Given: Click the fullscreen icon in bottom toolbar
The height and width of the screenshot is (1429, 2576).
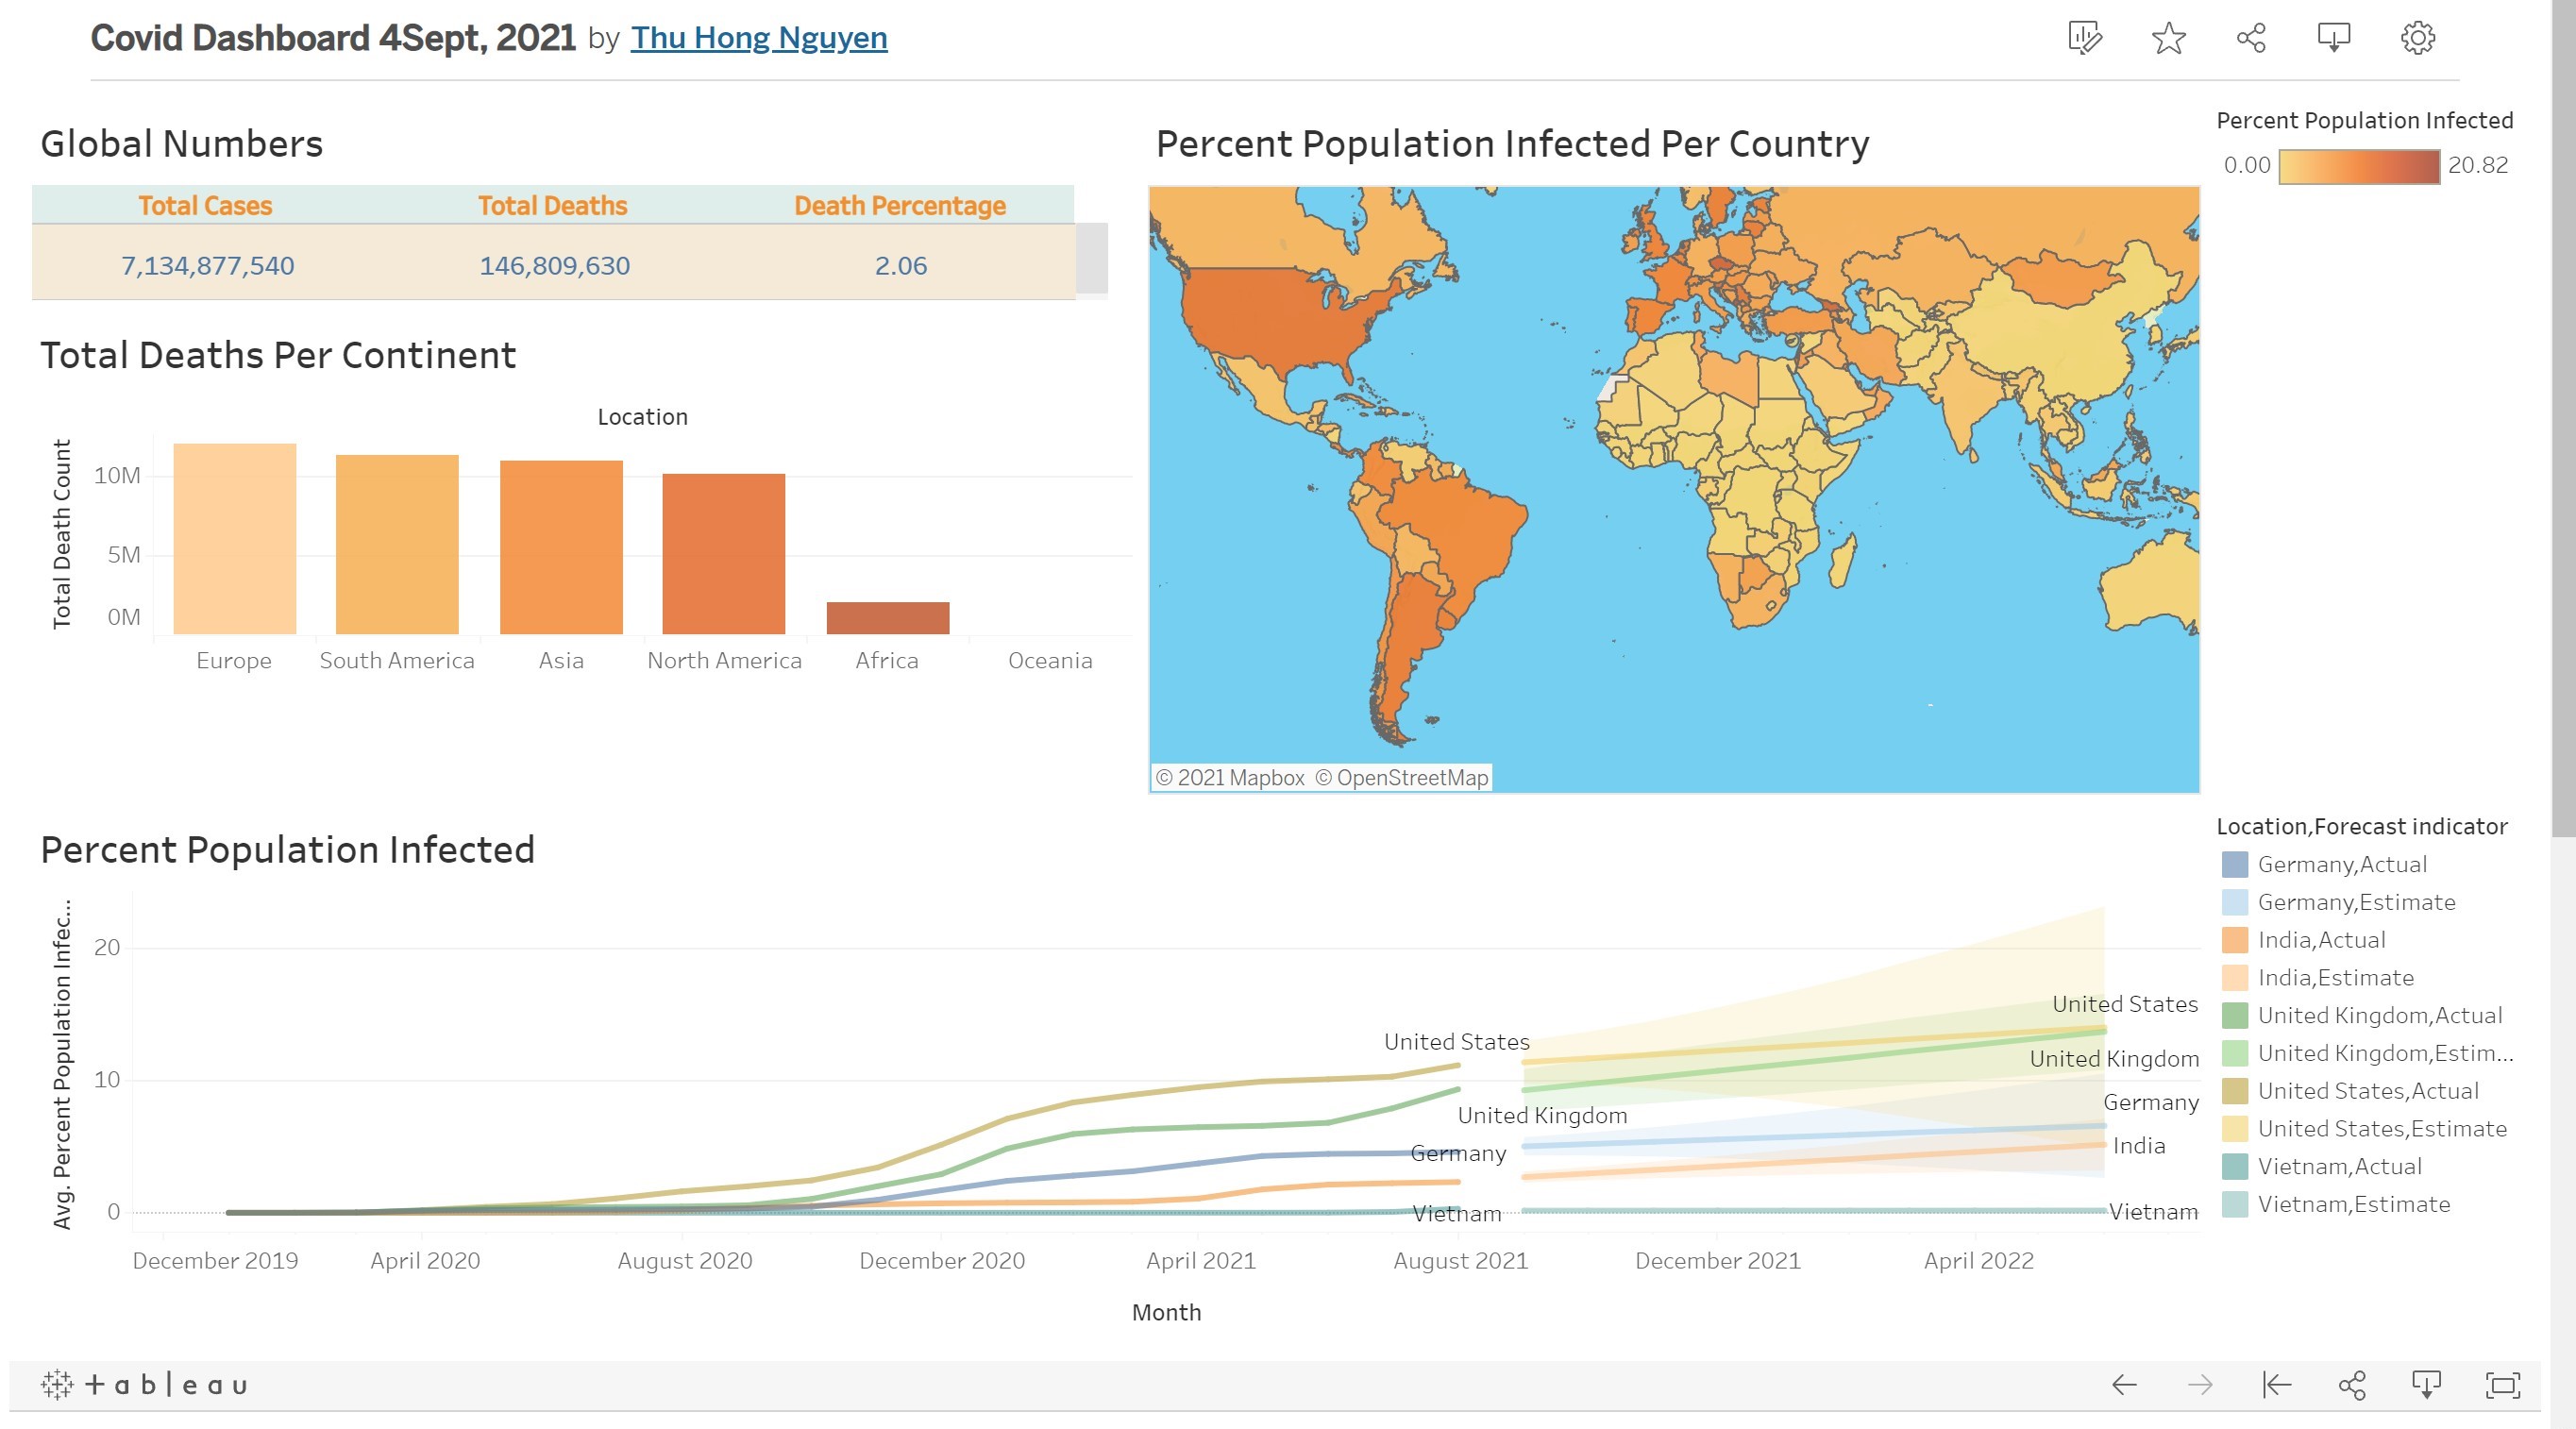Looking at the screenshot, I should pyautogui.click(x=2503, y=1385).
